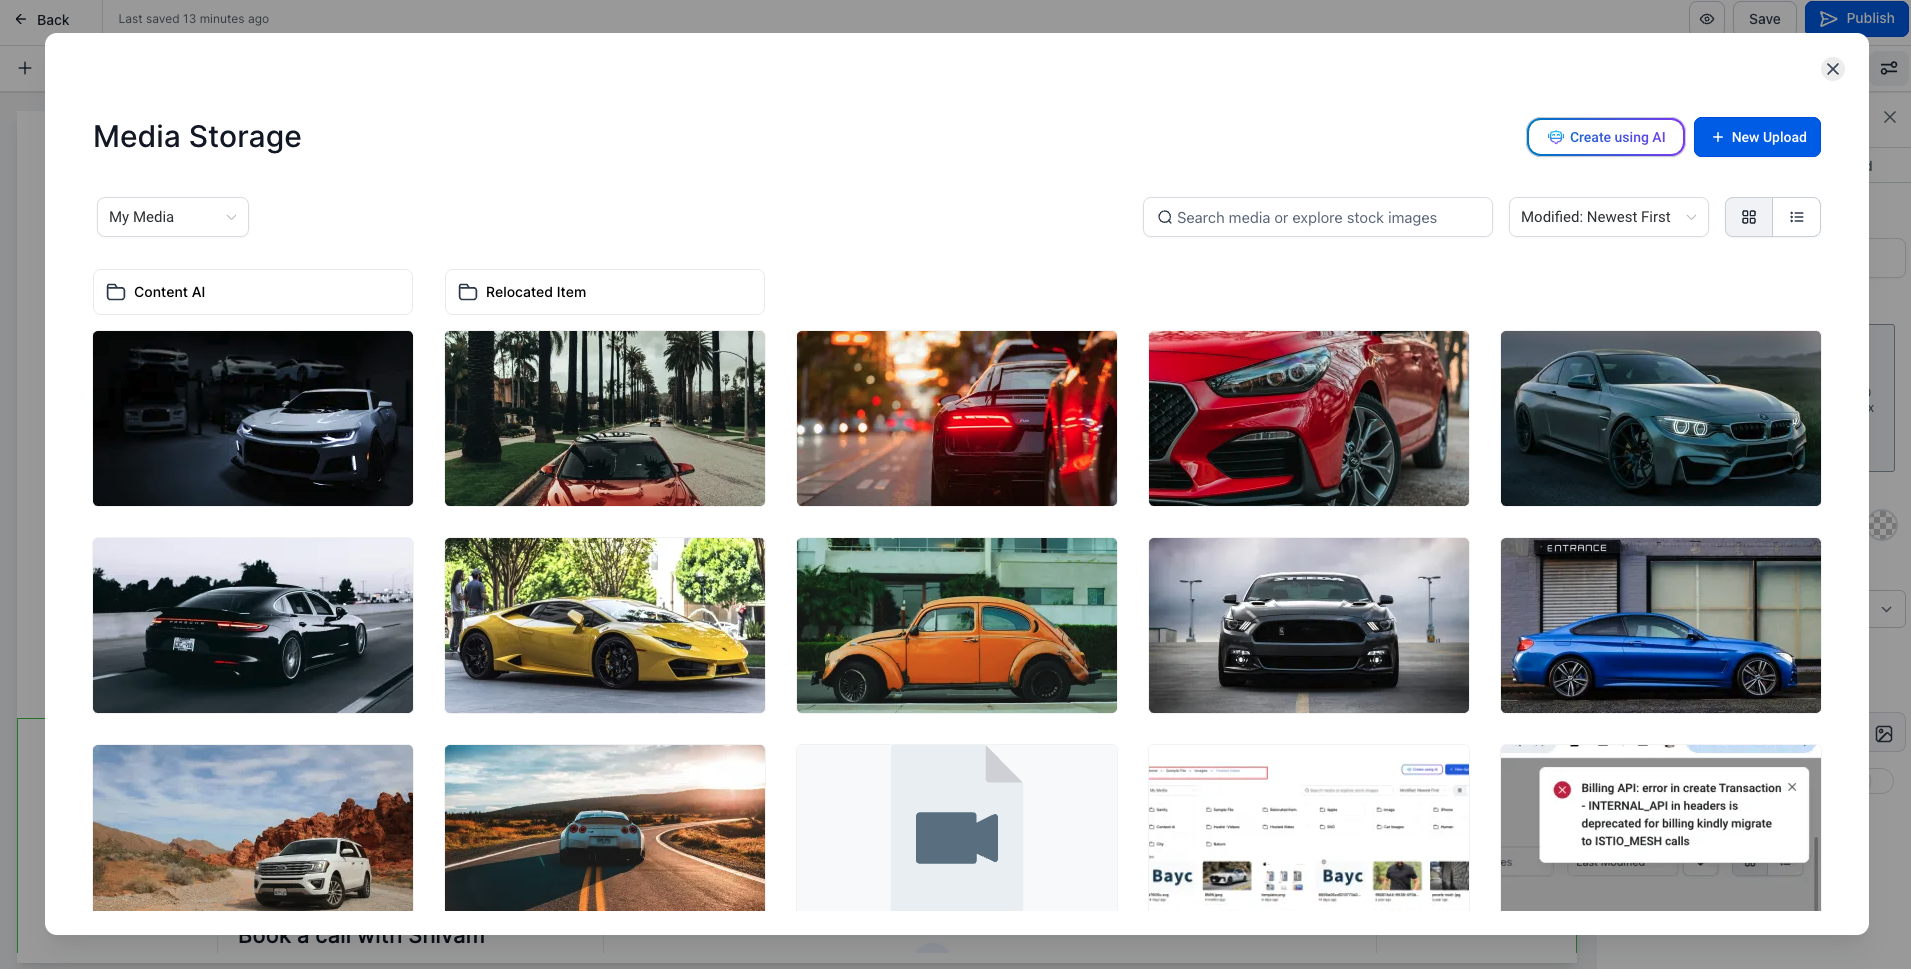The image size is (1911, 969).
Task: Click the folder icon of Relocated Item
Action: point(468,292)
